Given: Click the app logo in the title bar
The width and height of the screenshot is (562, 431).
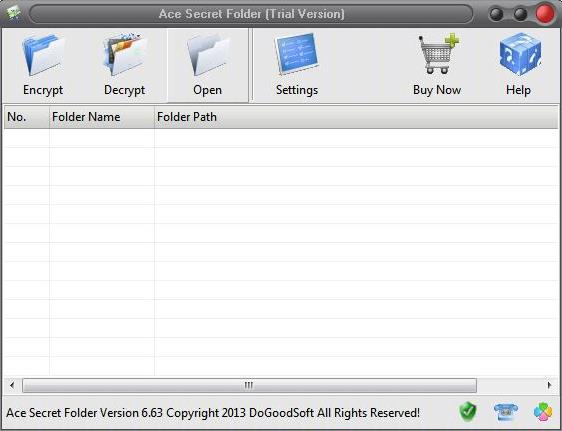Looking at the screenshot, I should coord(13,14).
